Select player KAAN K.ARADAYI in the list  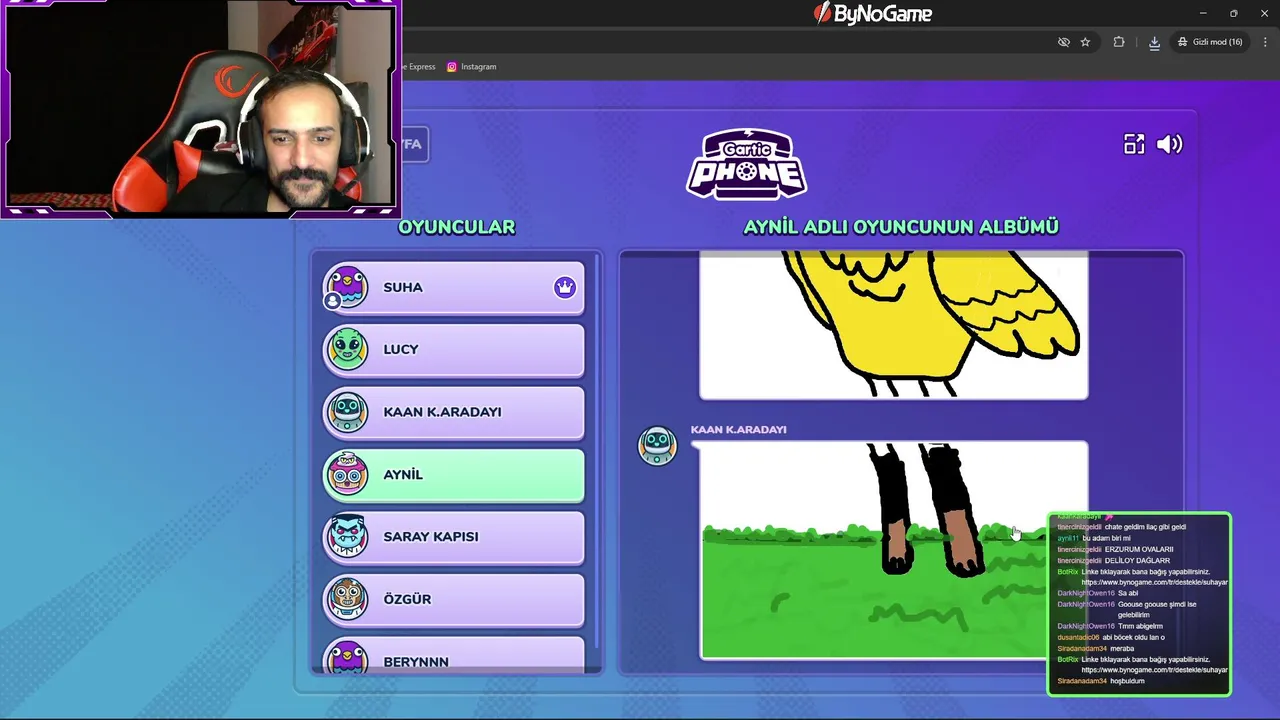[453, 412]
